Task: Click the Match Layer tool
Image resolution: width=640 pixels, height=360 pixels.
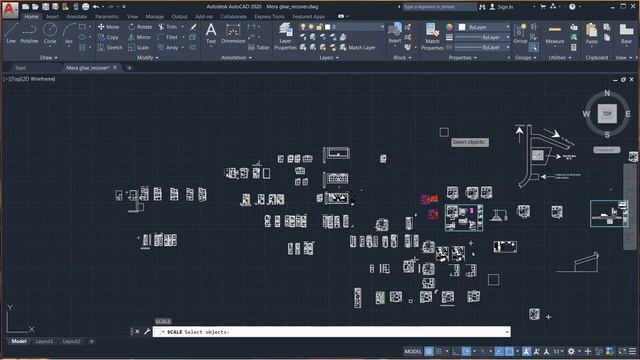Action: 358,48
